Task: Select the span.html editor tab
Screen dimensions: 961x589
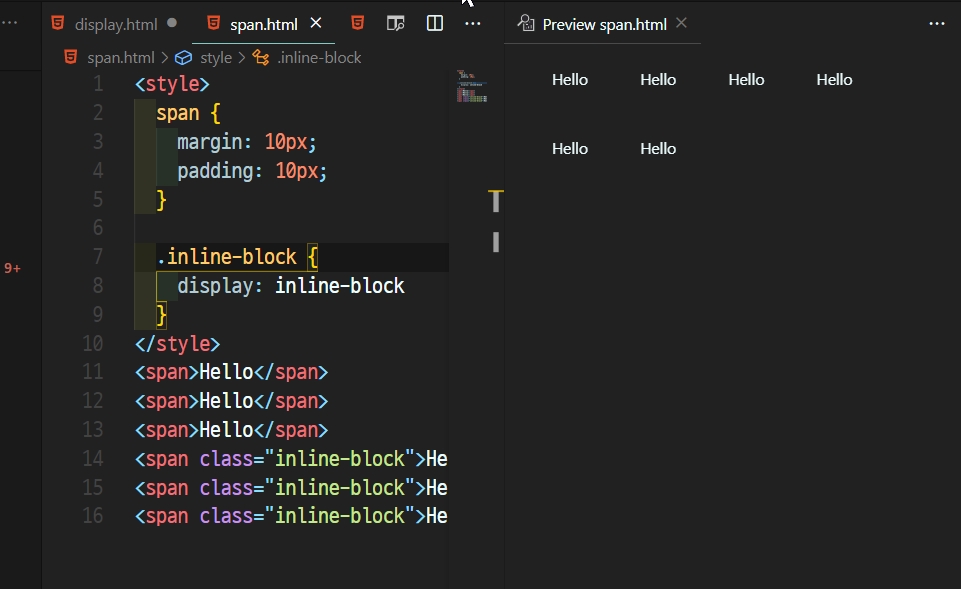Action: (264, 25)
